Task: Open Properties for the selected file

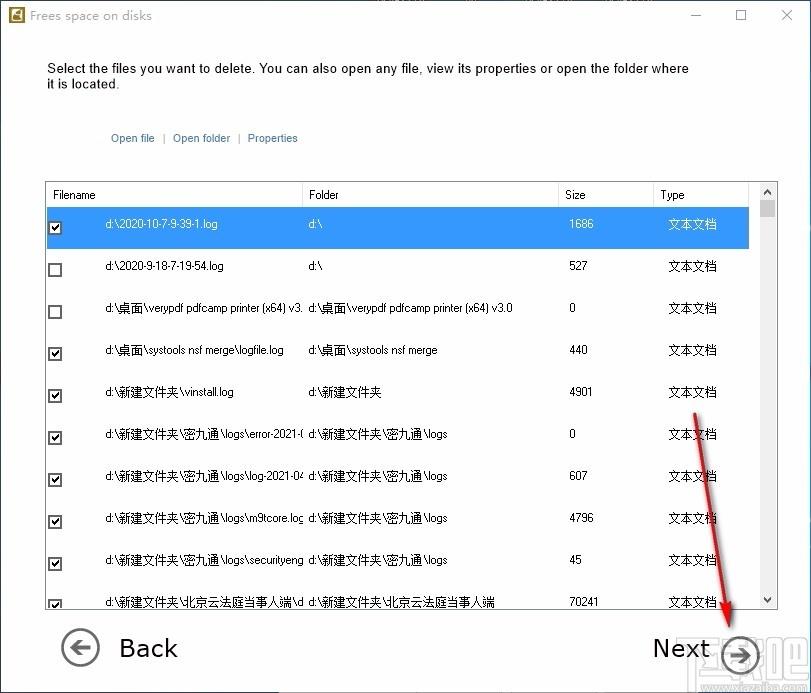Action: tap(273, 138)
